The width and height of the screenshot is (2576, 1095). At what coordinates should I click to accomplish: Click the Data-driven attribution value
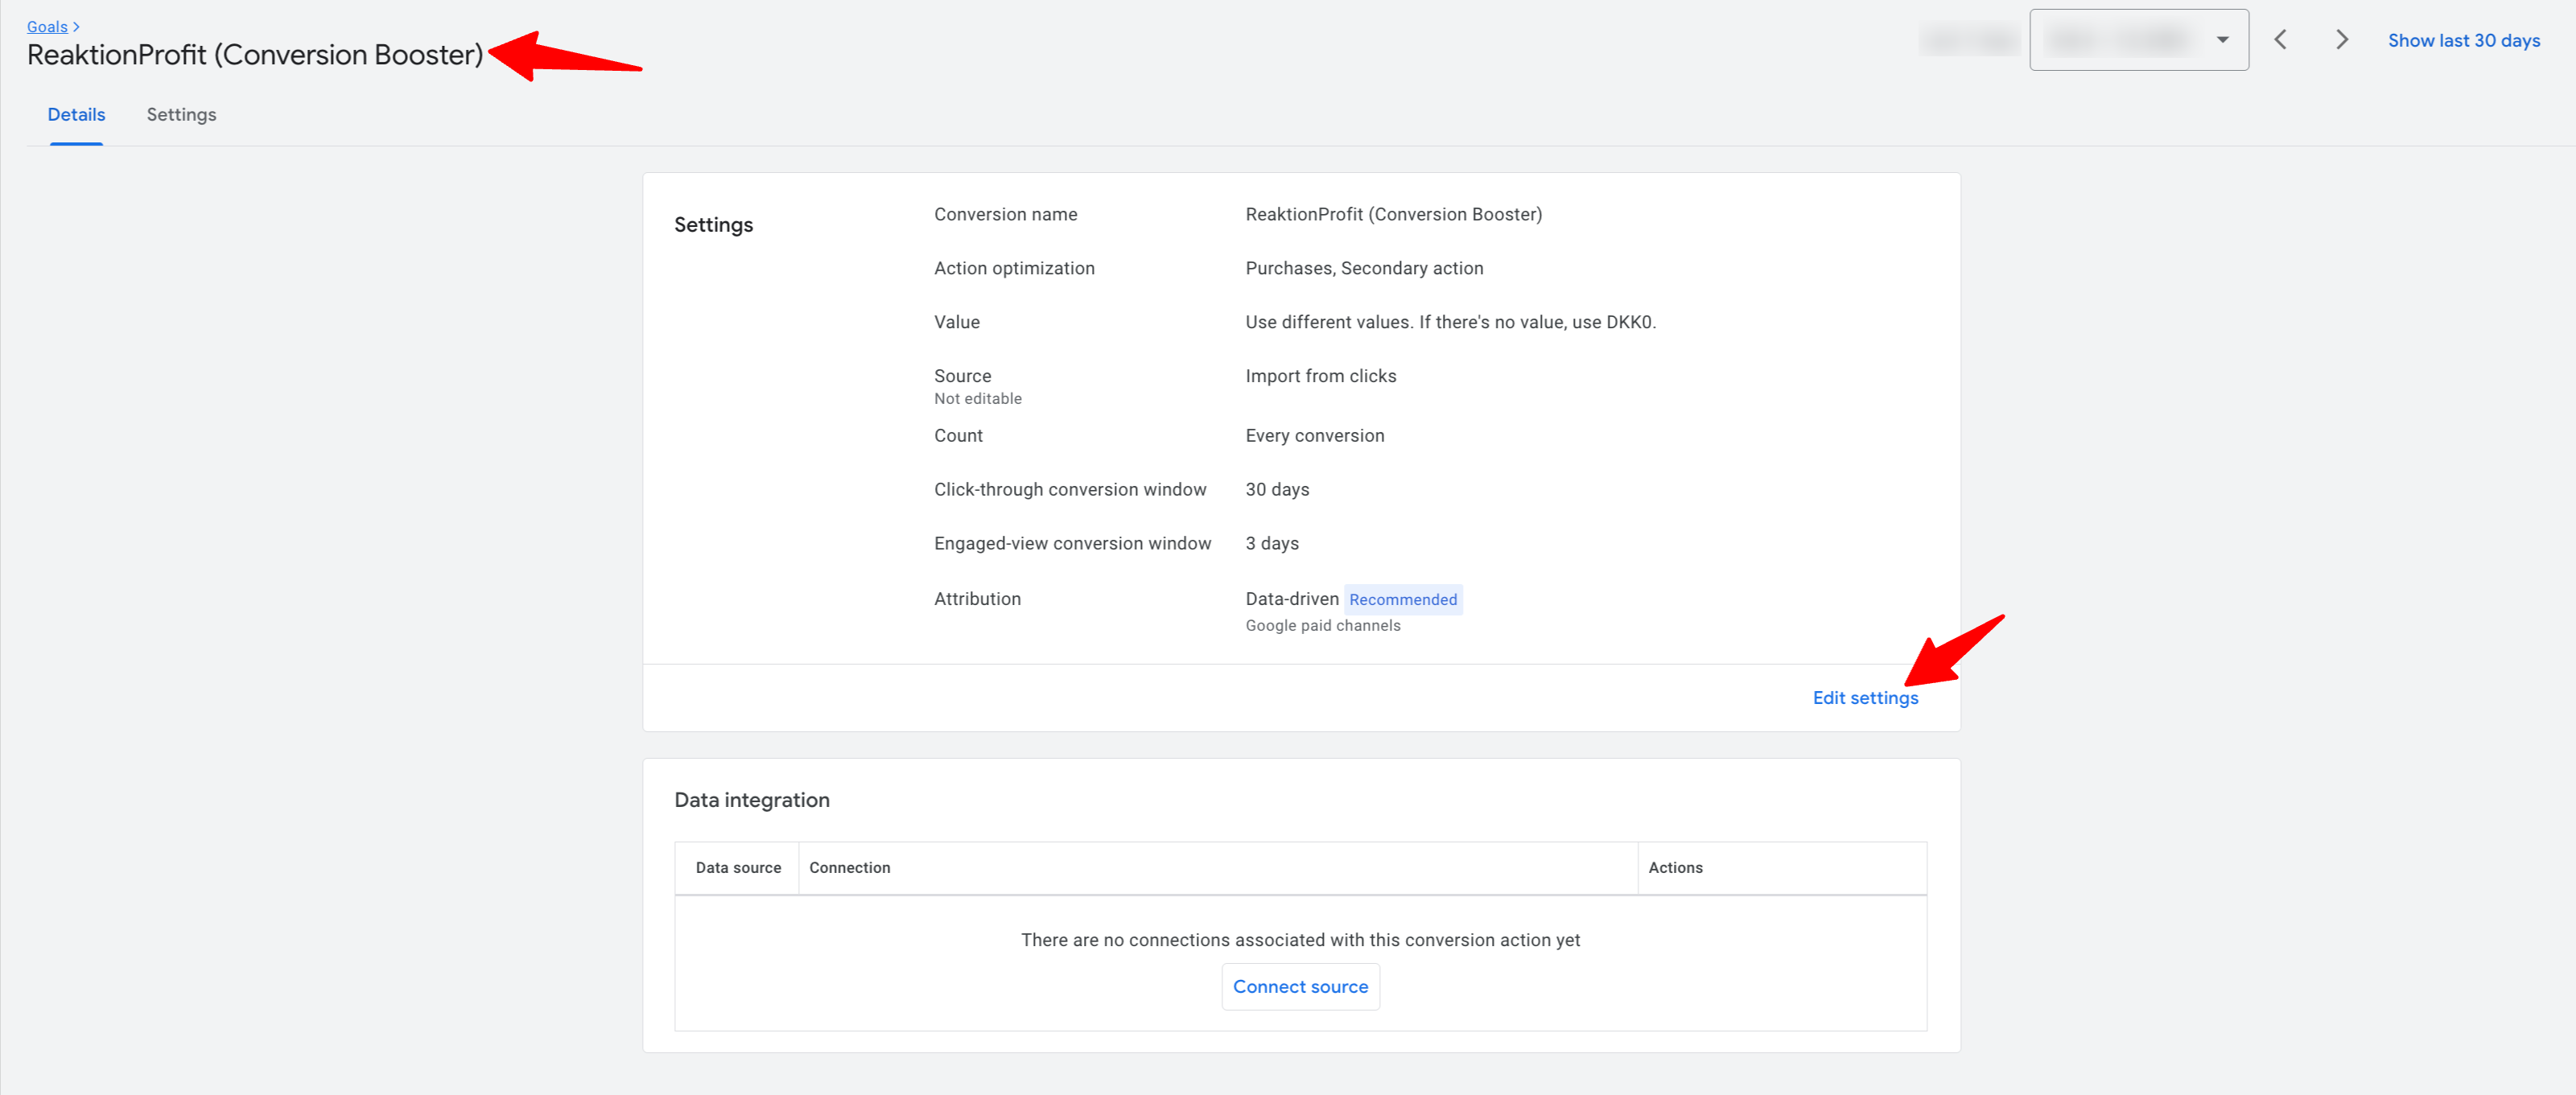point(1291,599)
